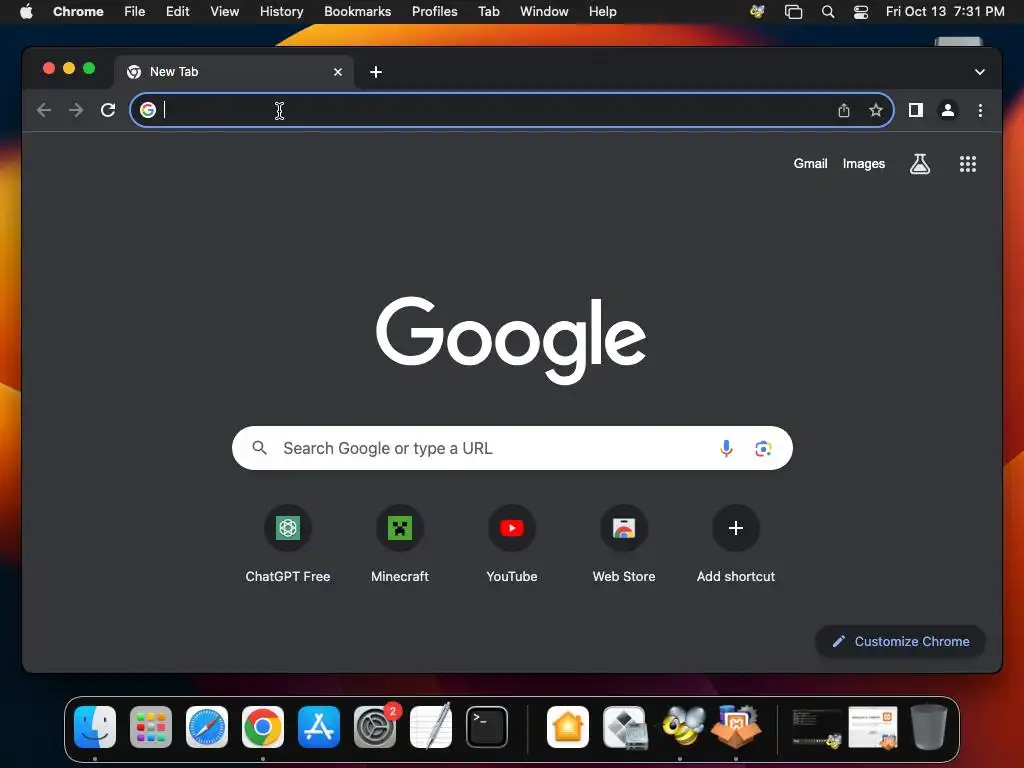1024x768 pixels.
Task: Open the History menu
Action: pos(281,12)
